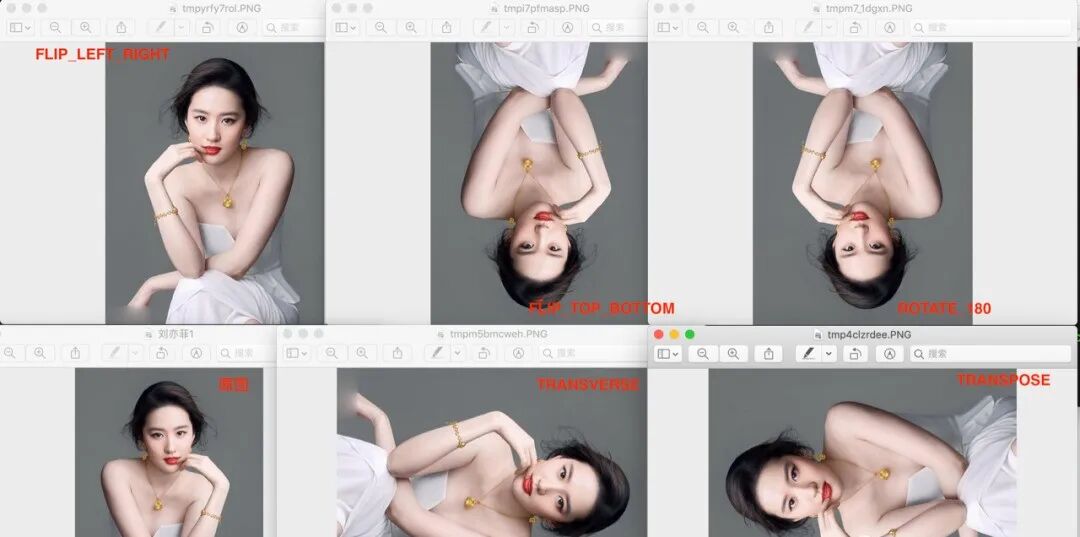
Task: Open sidebar view menu in tmp4clzrdee.PNG window
Action: click(x=667, y=354)
